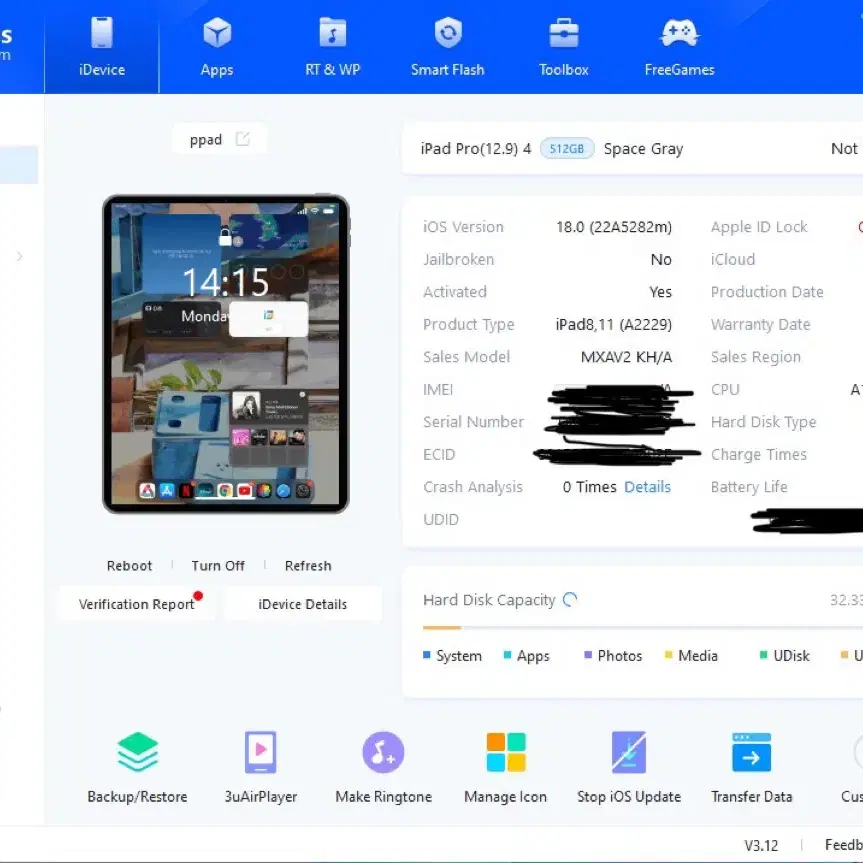Launch 3uAirPlayer
Screen dimensions: 863x863
coord(261,767)
